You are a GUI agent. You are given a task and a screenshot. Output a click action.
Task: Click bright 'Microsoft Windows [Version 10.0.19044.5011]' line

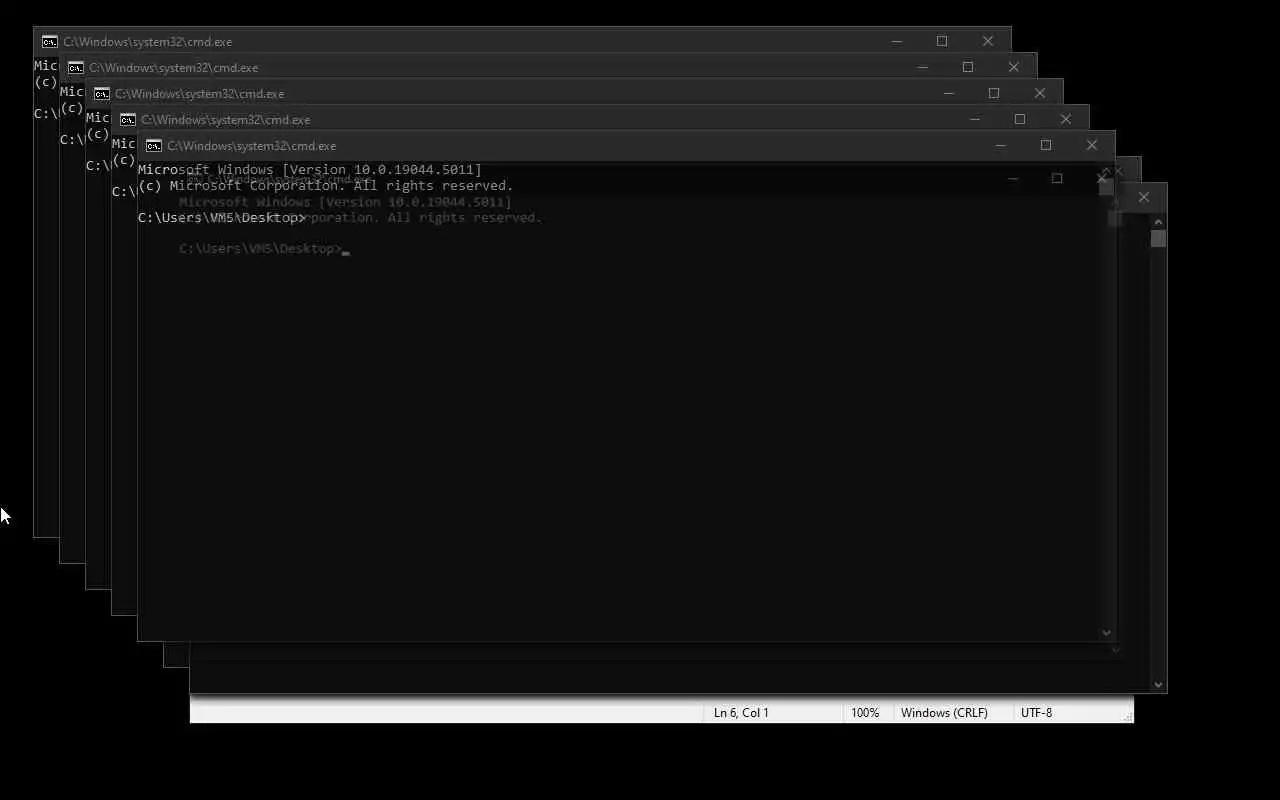310,170
